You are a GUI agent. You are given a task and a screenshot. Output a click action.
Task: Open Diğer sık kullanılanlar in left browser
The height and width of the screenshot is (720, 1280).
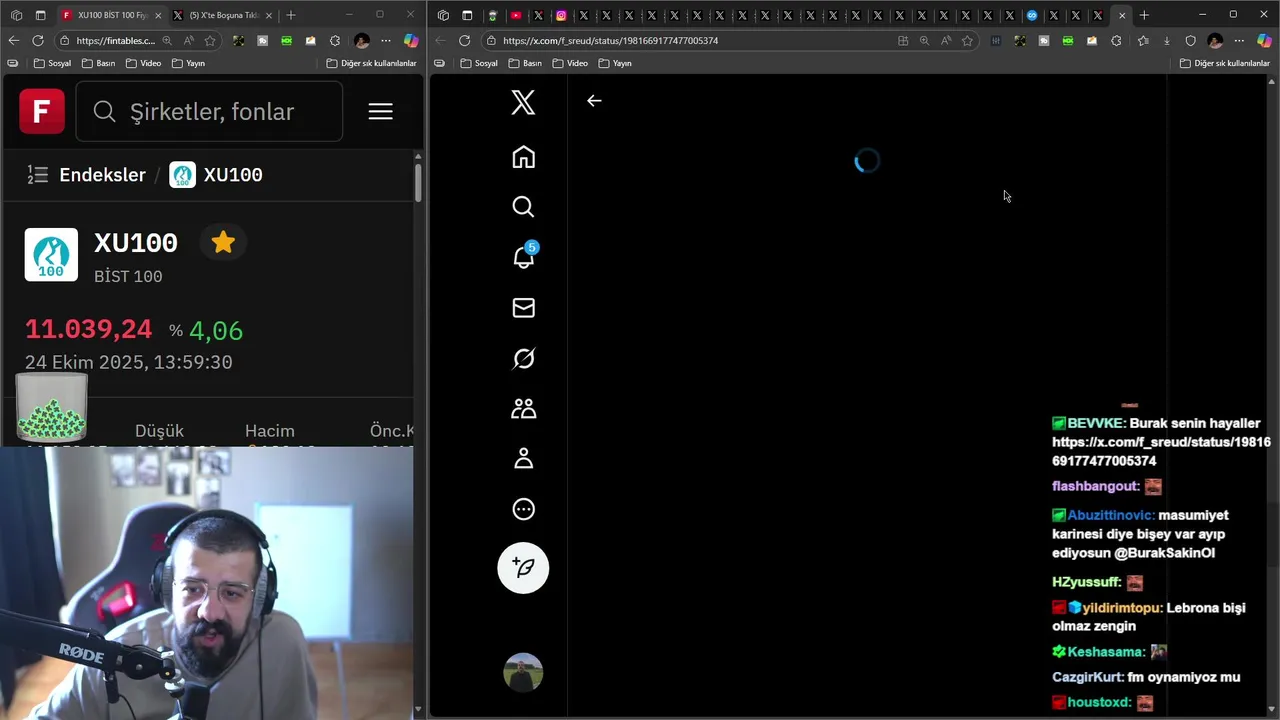coord(371,63)
